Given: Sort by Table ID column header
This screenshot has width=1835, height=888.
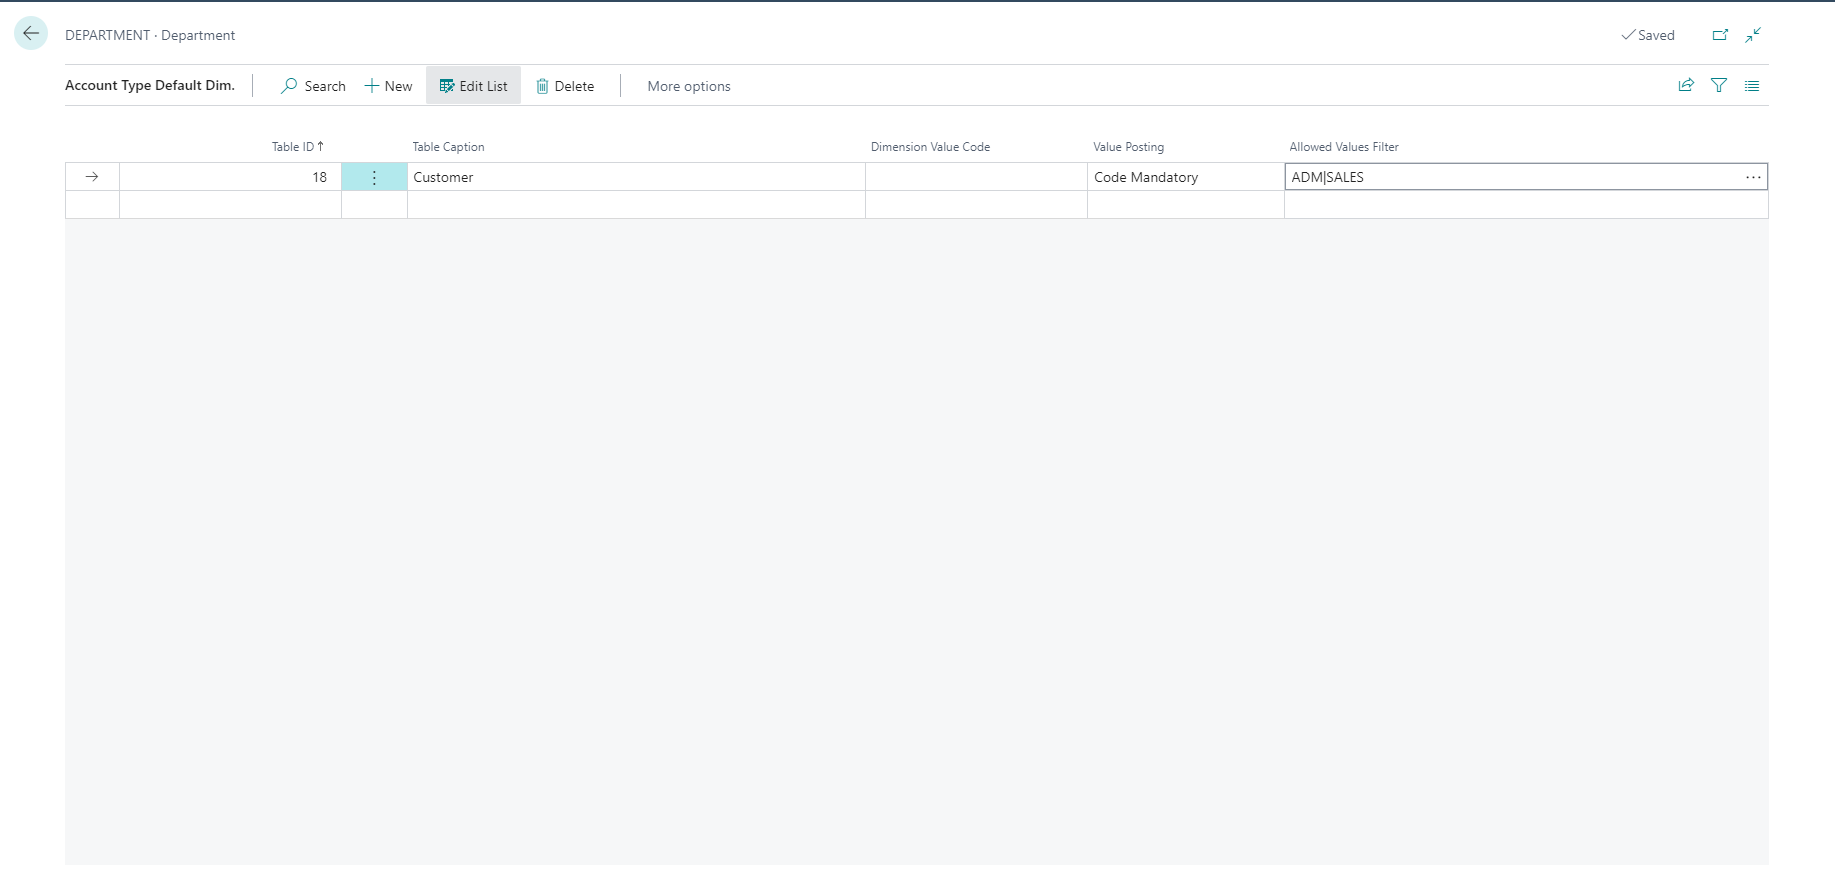Looking at the screenshot, I should (x=298, y=147).
